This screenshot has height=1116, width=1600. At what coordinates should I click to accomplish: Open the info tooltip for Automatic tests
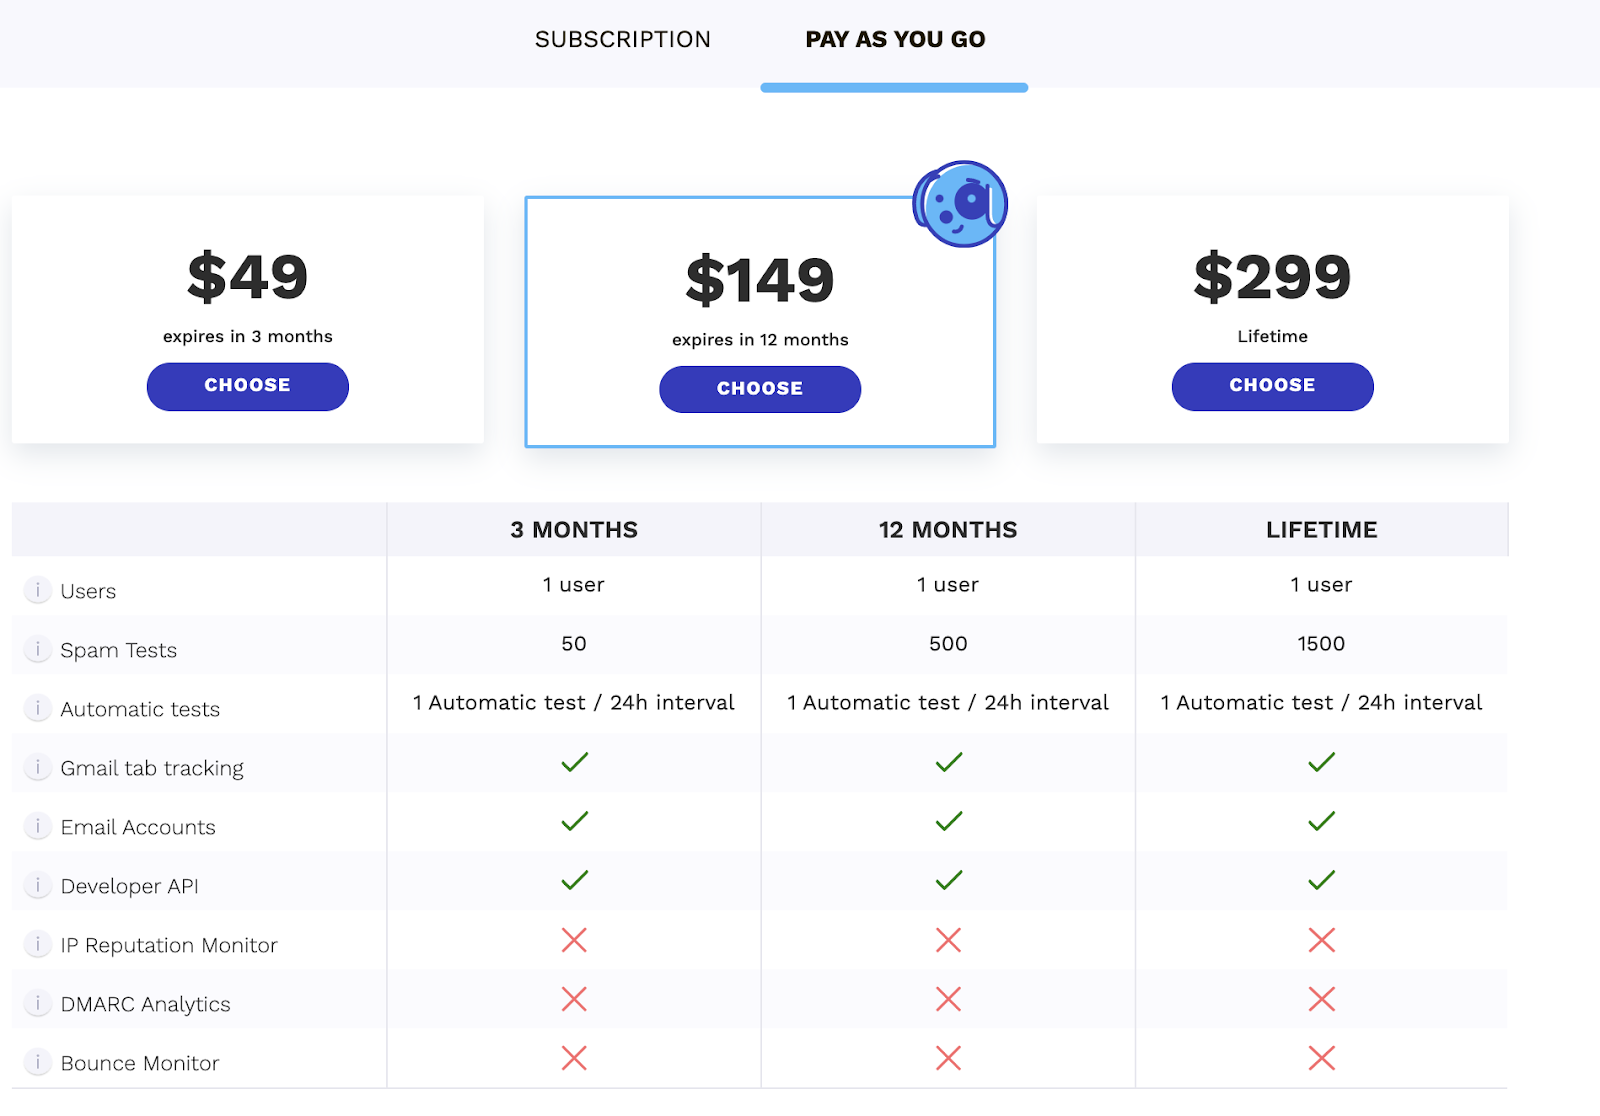(x=37, y=708)
